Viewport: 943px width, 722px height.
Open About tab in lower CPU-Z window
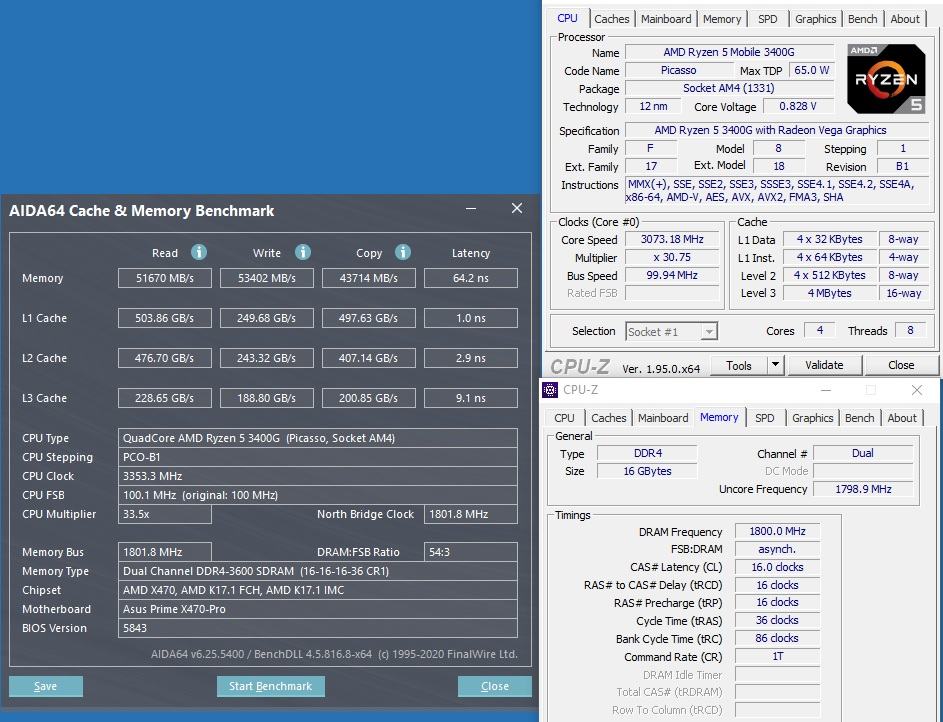902,418
